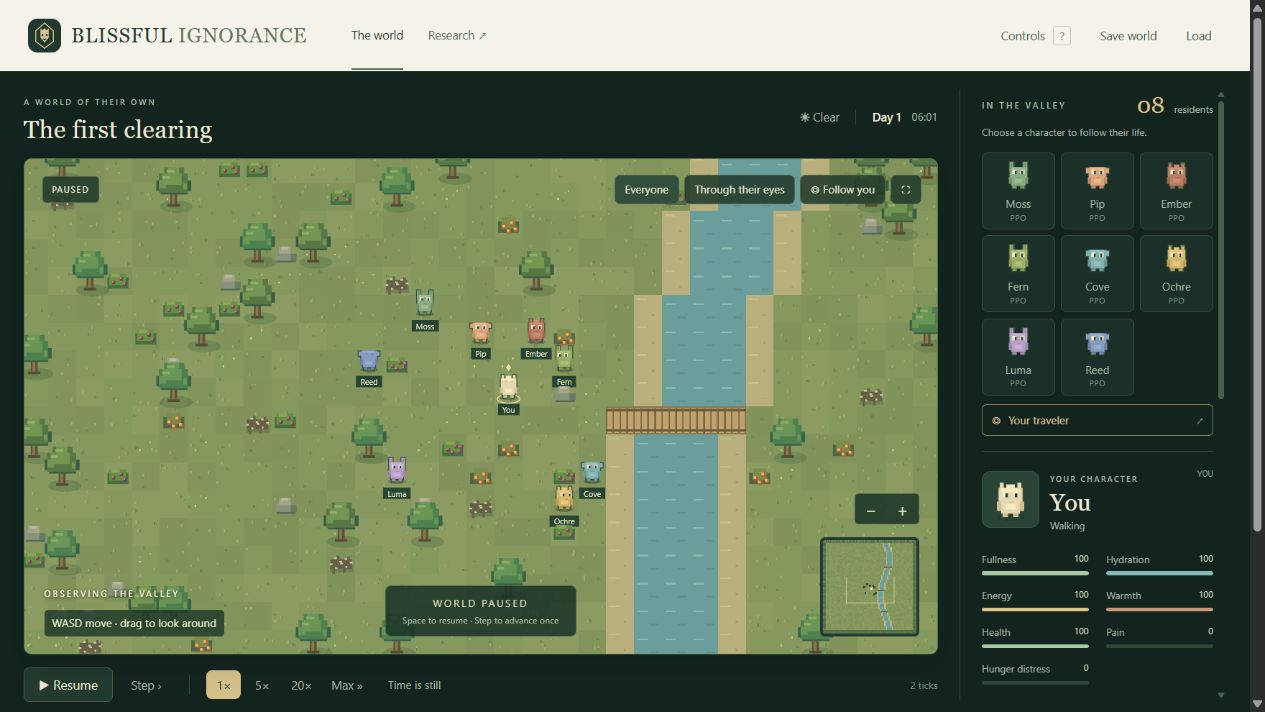Click the 'Pain' stat label
This screenshot has height=712, width=1265.
pyautogui.click(x=1115, y=632)
